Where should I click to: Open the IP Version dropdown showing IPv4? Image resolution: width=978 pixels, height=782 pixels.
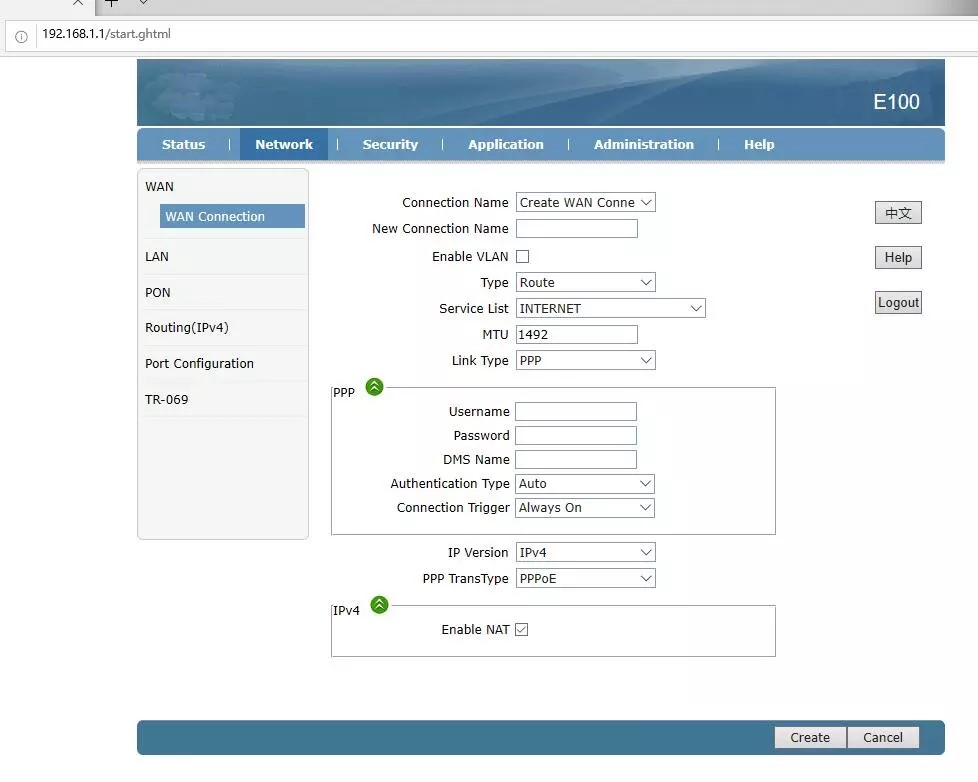point(586,553)
